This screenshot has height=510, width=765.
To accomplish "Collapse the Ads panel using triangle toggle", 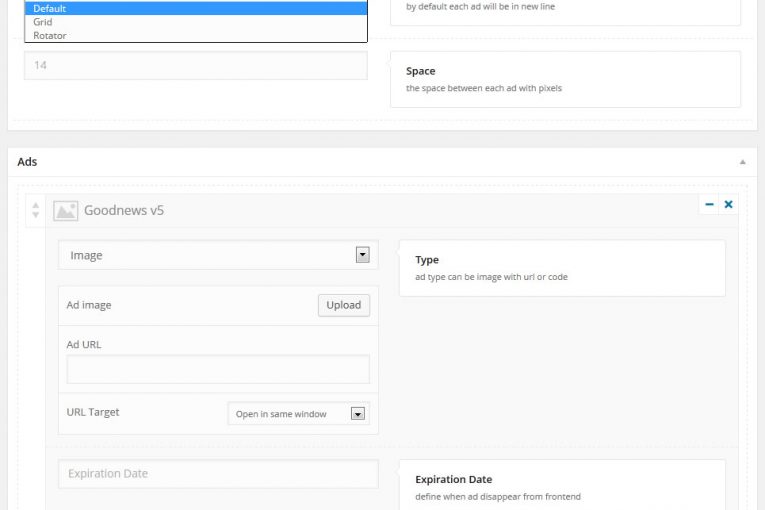I will (743, 162).
